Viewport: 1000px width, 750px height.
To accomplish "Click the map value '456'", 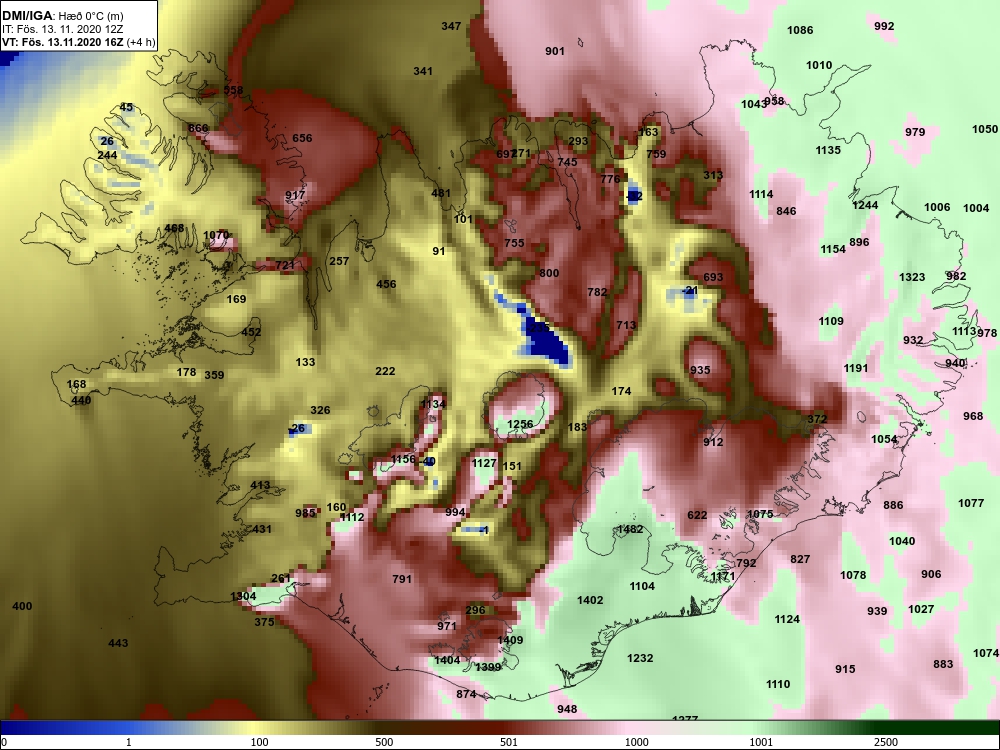I will click(386, 284).
